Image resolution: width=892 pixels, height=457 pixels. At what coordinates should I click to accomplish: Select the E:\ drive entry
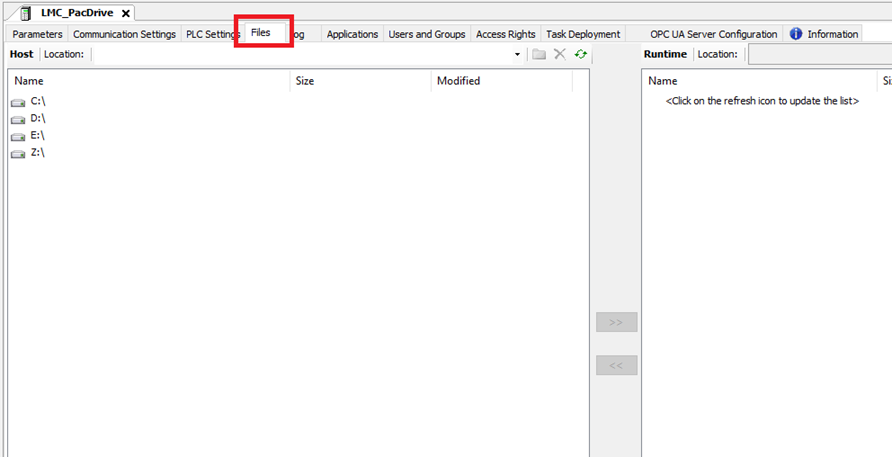[x=37, y=135]
